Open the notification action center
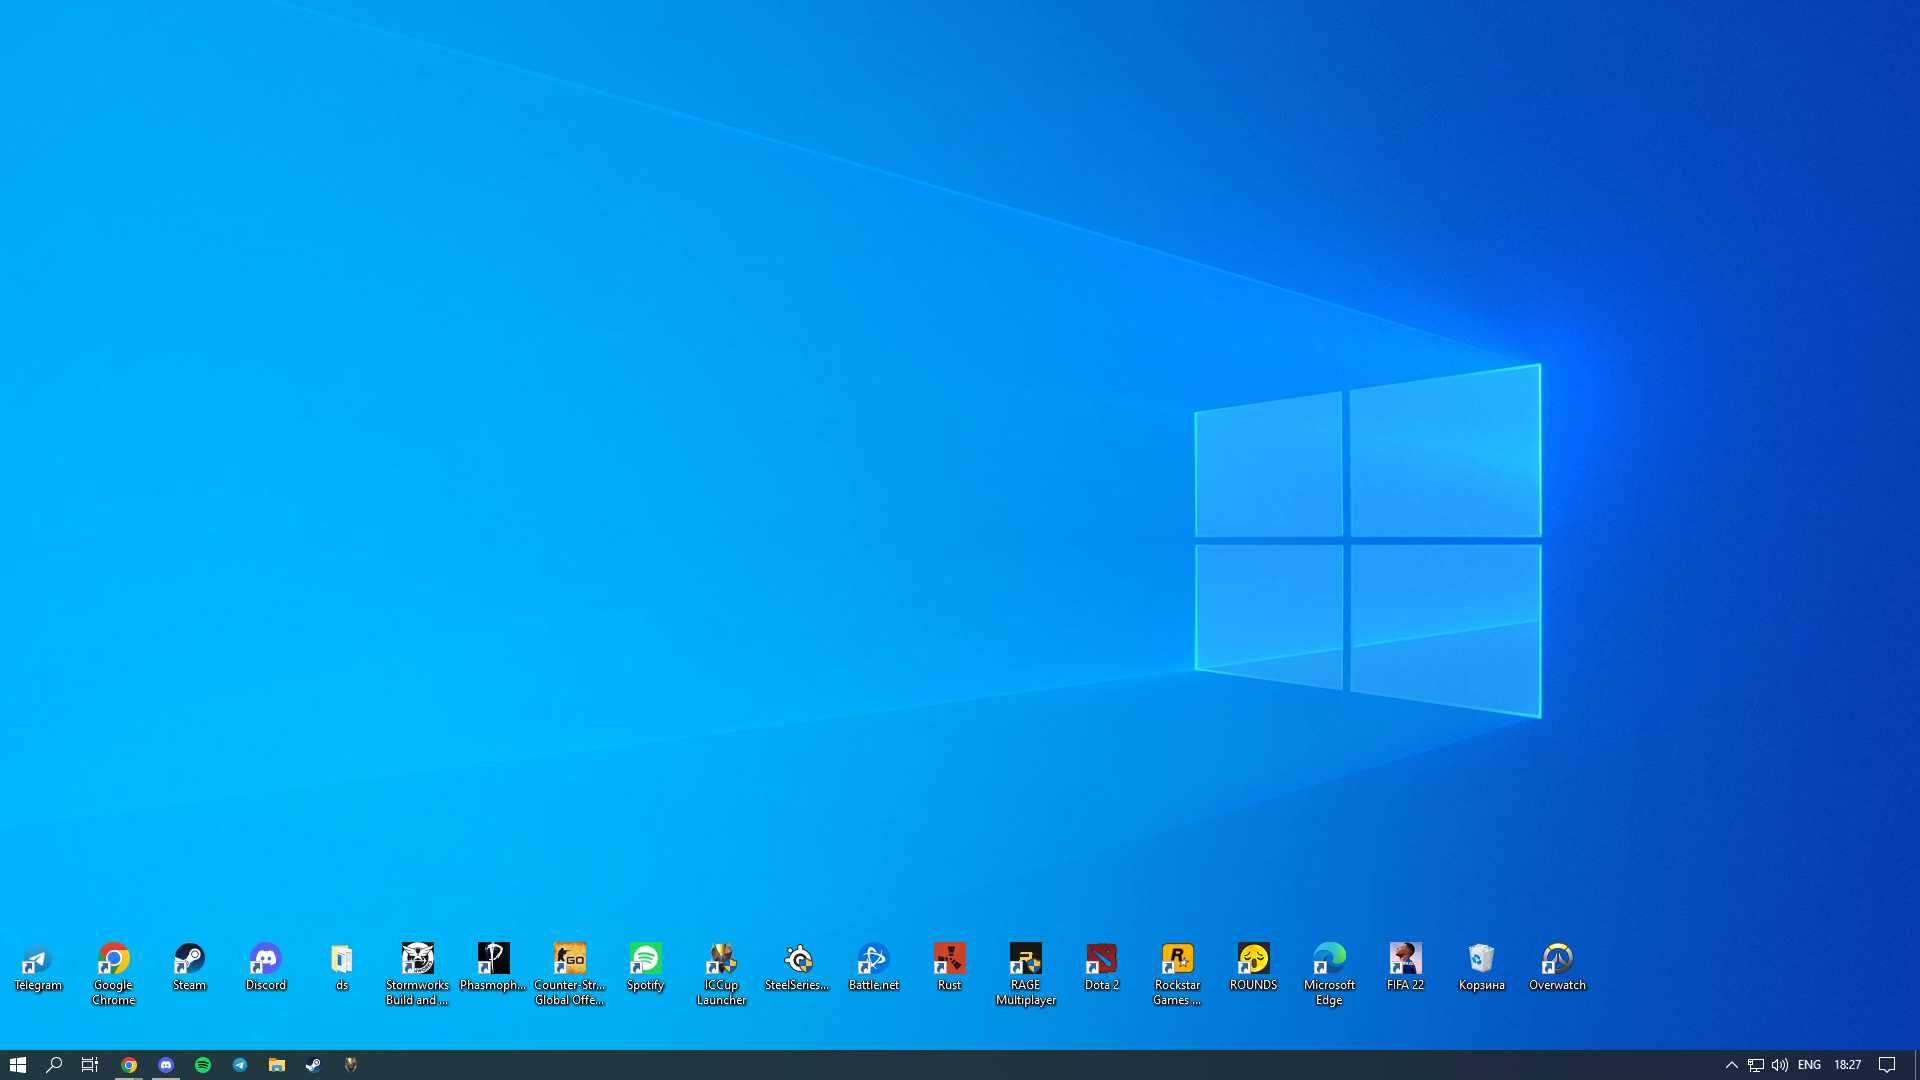 (x=1887, y=1065)
